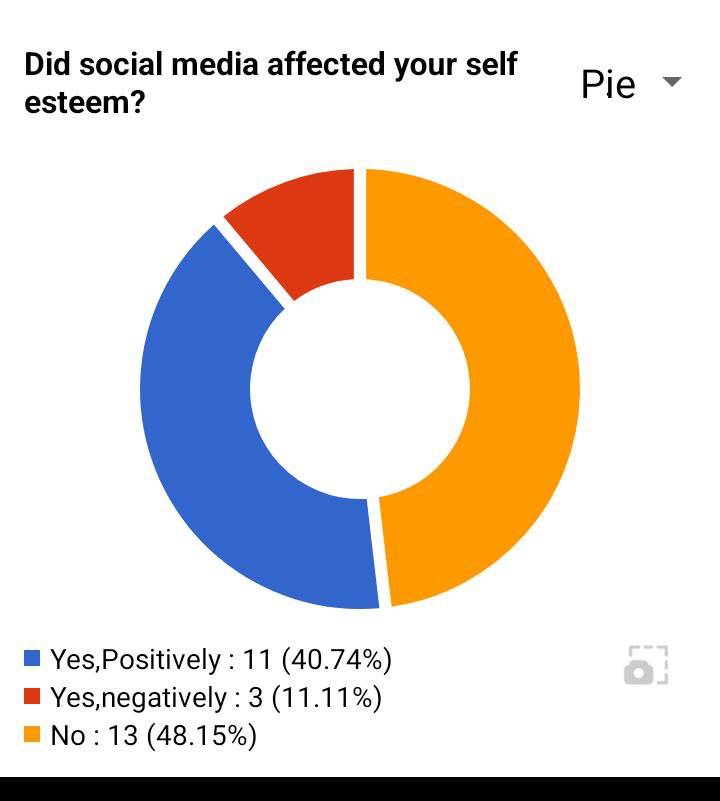Click the 11.11% percentage value
Image resolution: width=720 pixels, height=801 pixels.
(x=327, y=697)
